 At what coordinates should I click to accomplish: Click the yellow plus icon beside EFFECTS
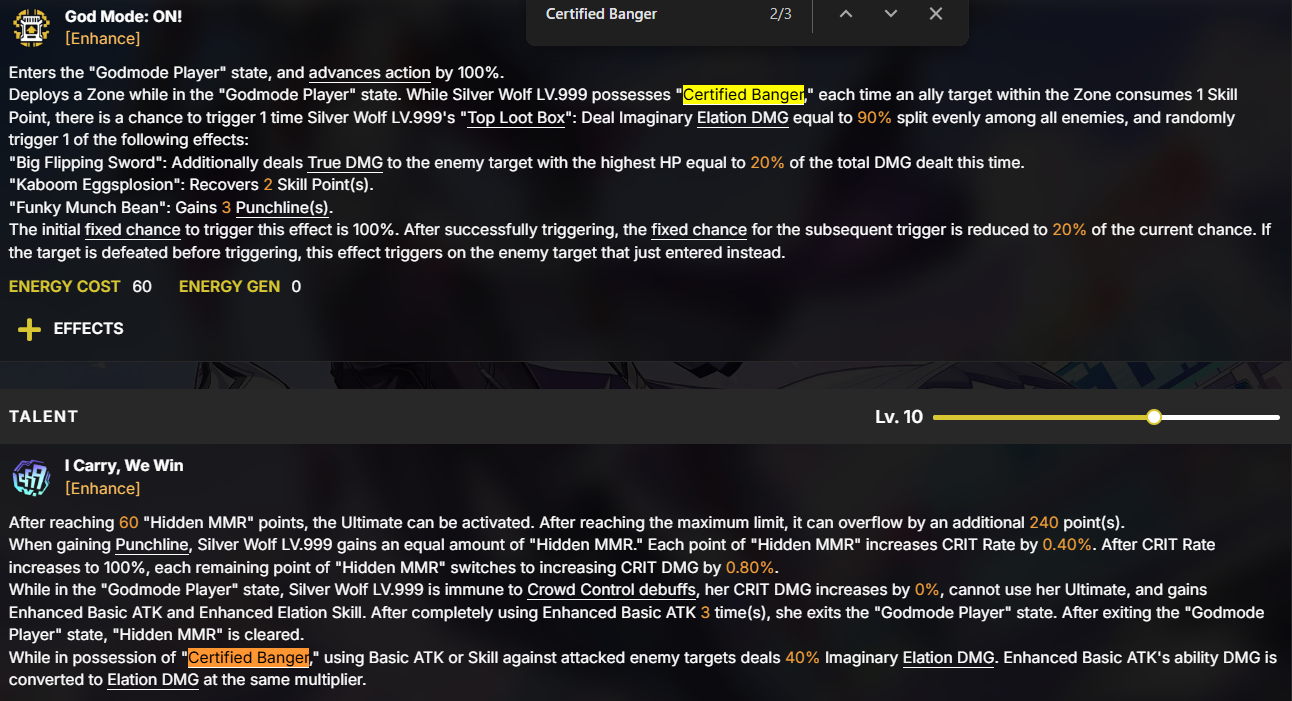coord(29,329)
